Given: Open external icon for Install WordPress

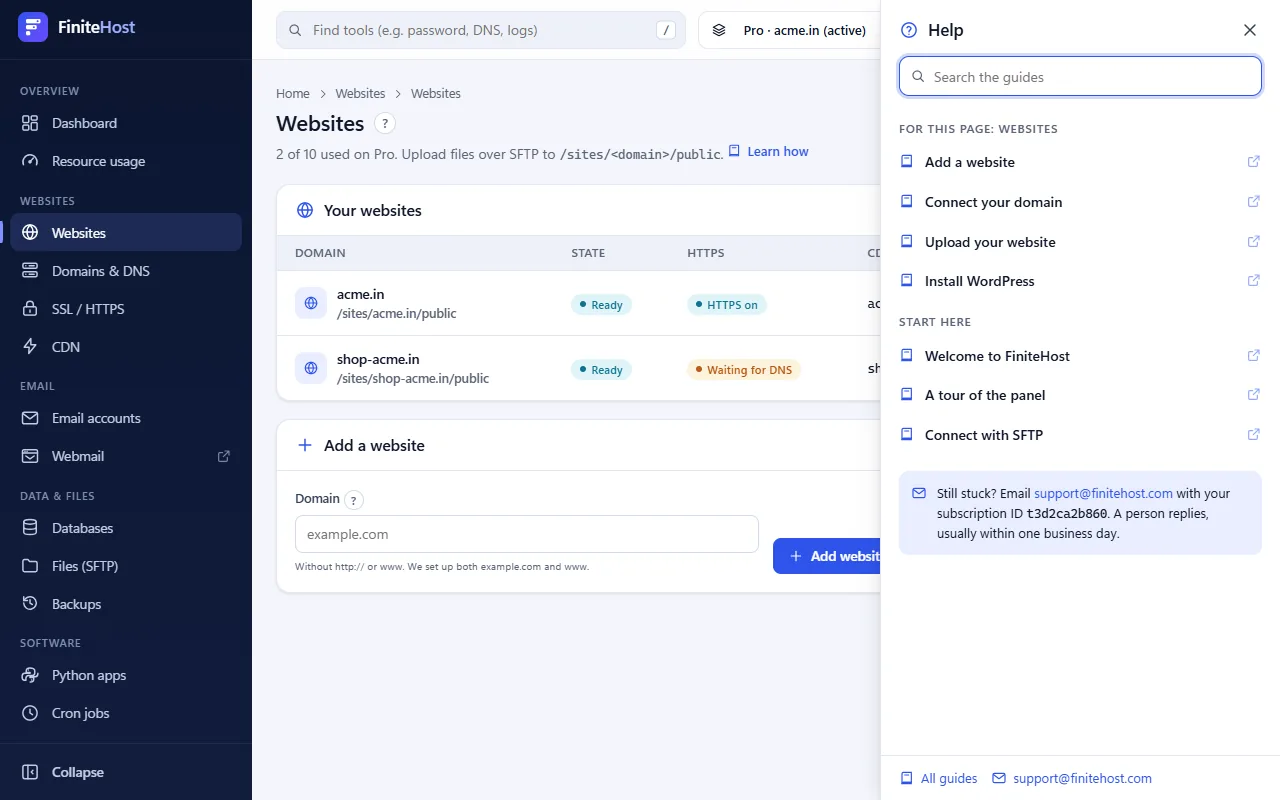Looking at the screenshot, I should pos(1254,281).
